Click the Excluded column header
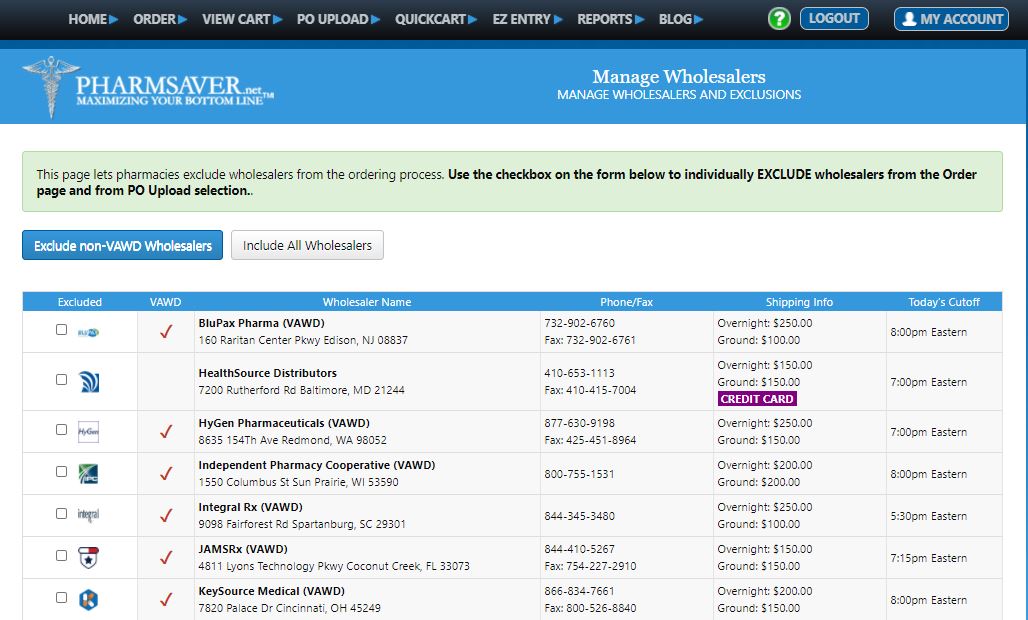1028x620 pixels. pyautogui.click(x=79, y=302)
